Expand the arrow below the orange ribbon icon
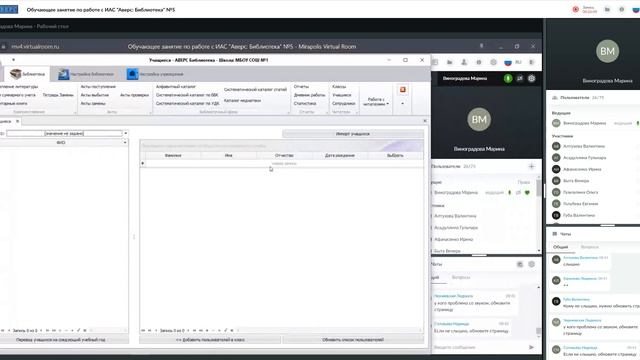 [x=403, y=103]
